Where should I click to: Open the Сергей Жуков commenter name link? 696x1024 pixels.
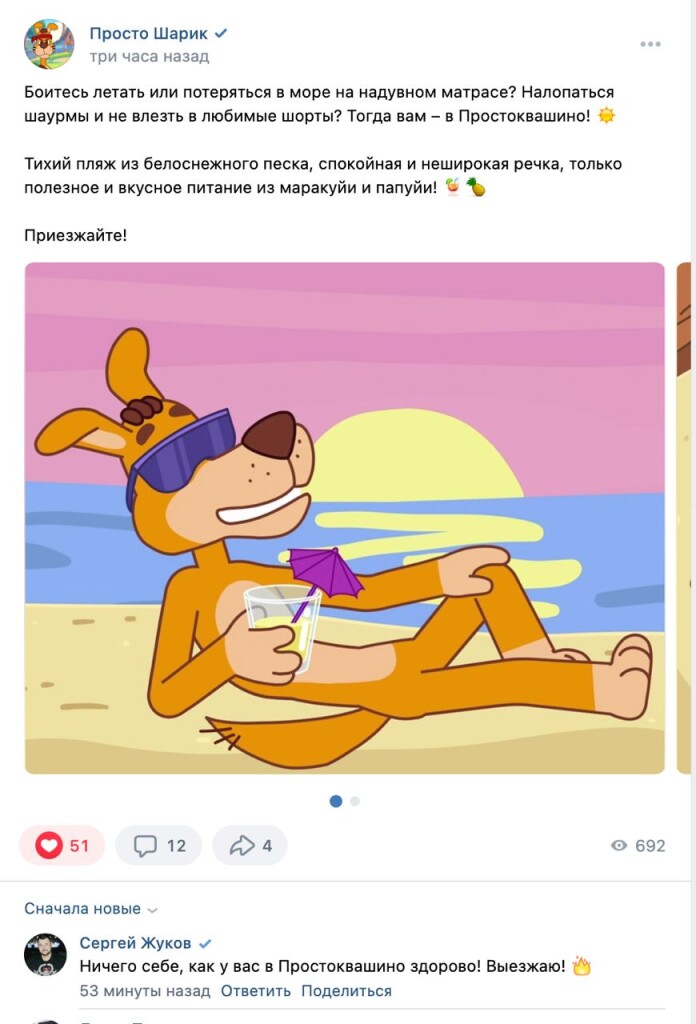135,943
